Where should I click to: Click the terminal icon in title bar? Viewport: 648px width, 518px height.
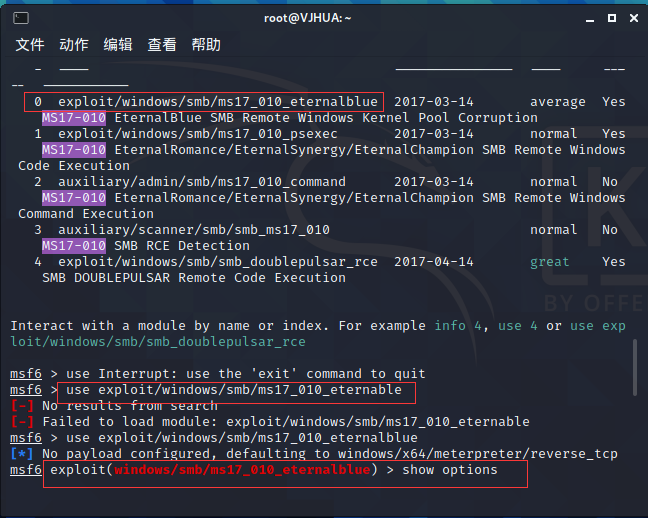pos(21,18)
